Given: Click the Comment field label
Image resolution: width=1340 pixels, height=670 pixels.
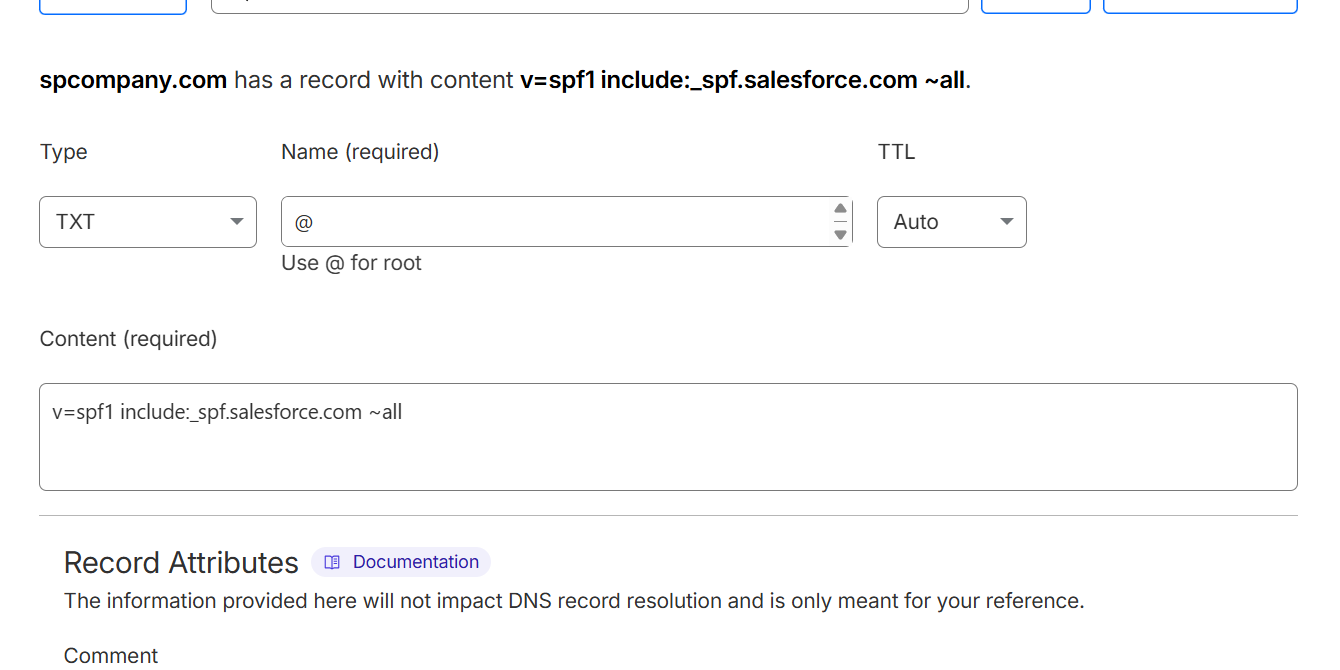Looking at the screenshot, I should tap(111, 656).
